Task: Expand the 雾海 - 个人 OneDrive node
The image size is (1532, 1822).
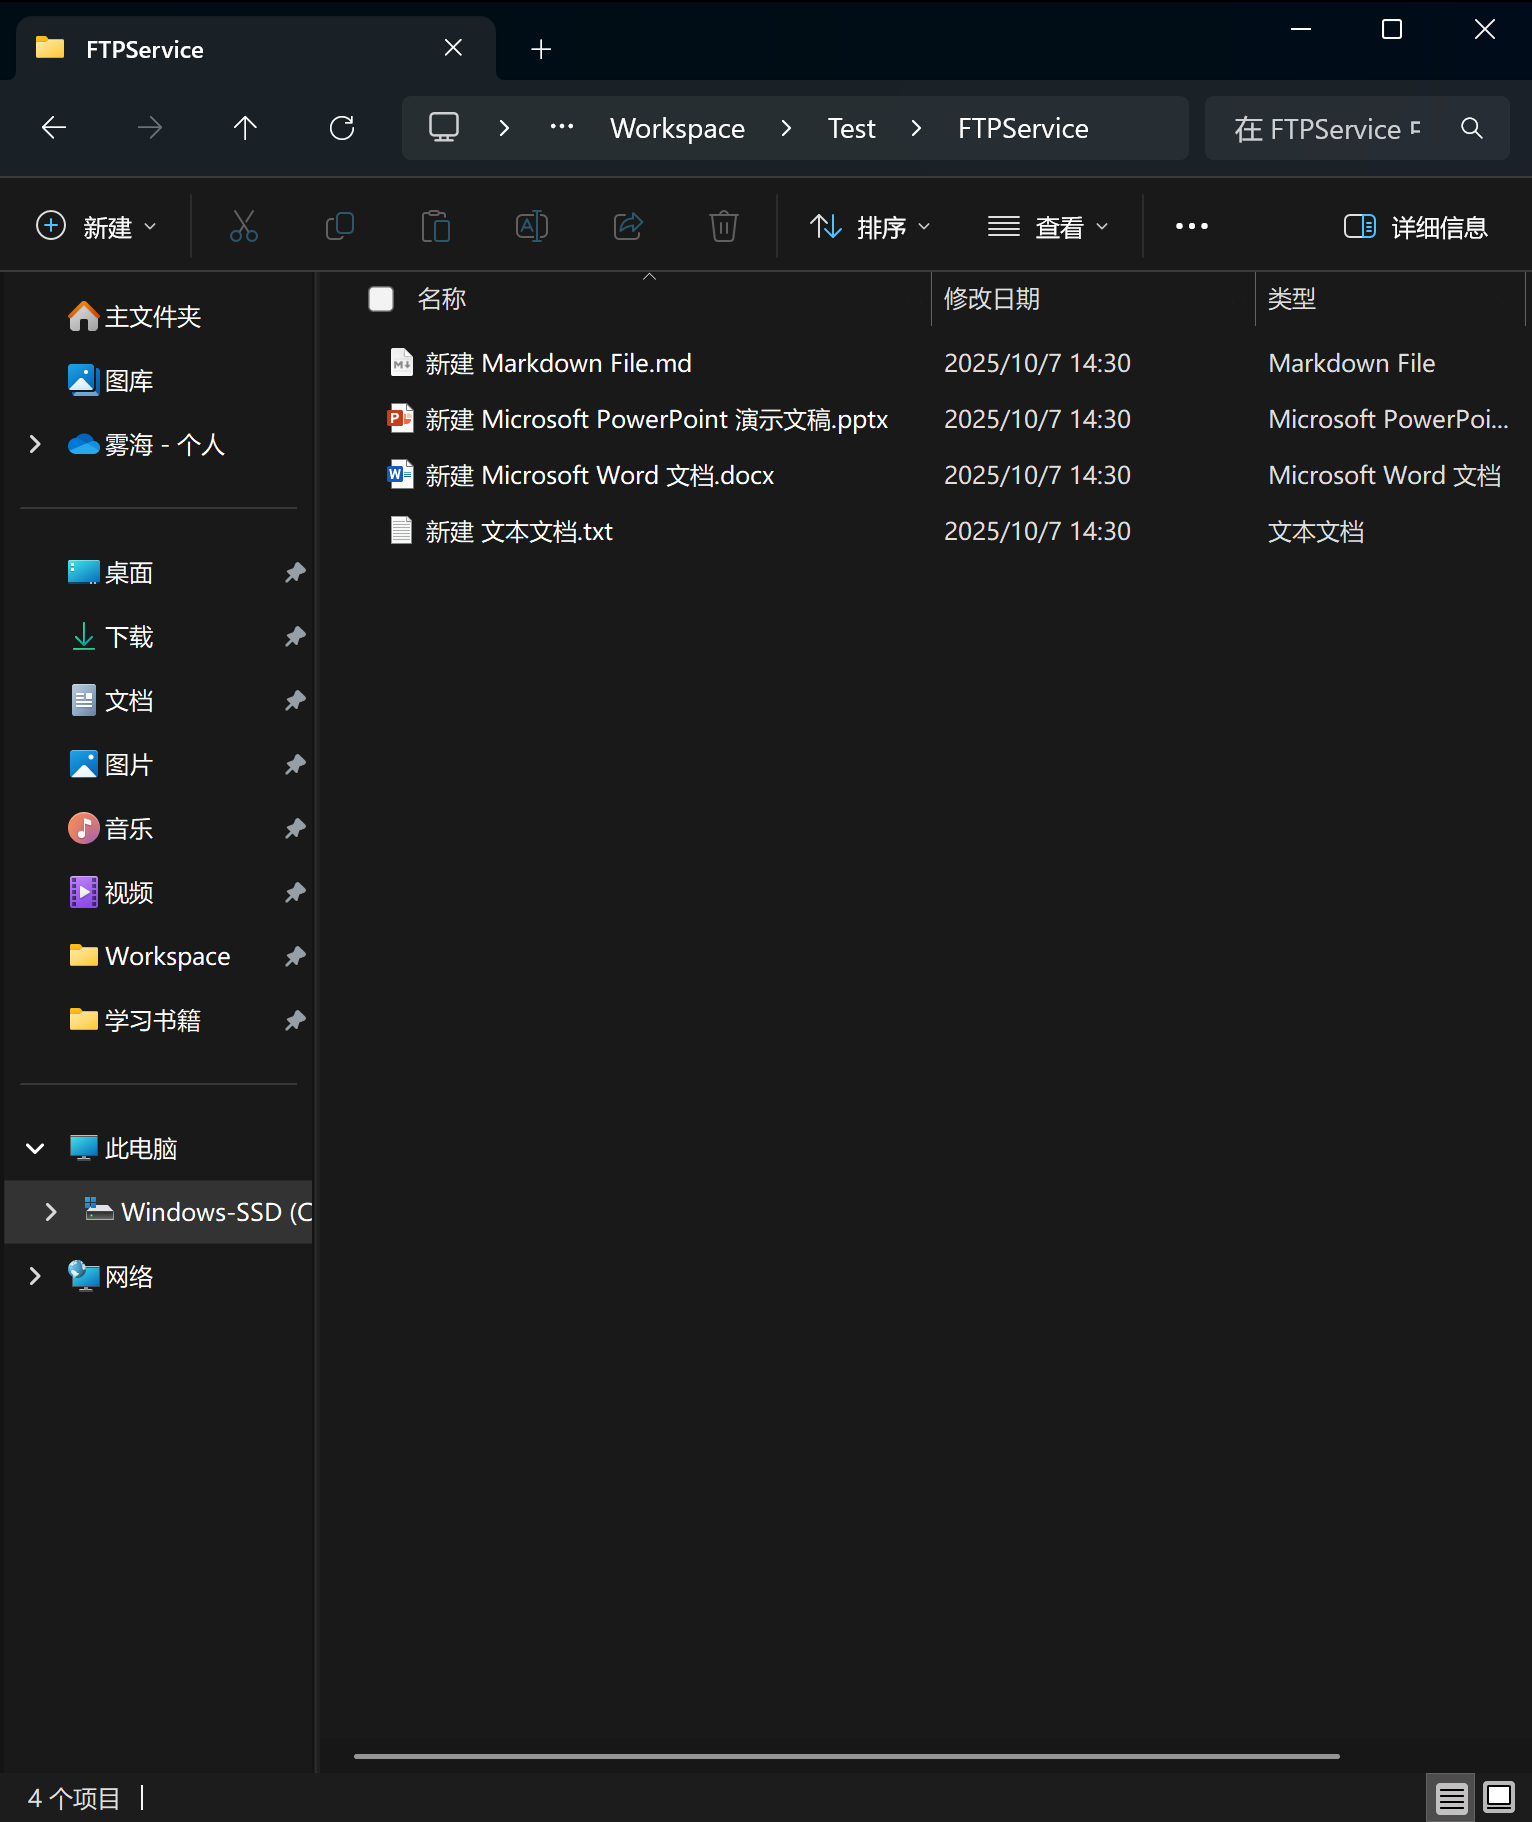Action: point(35,444)
